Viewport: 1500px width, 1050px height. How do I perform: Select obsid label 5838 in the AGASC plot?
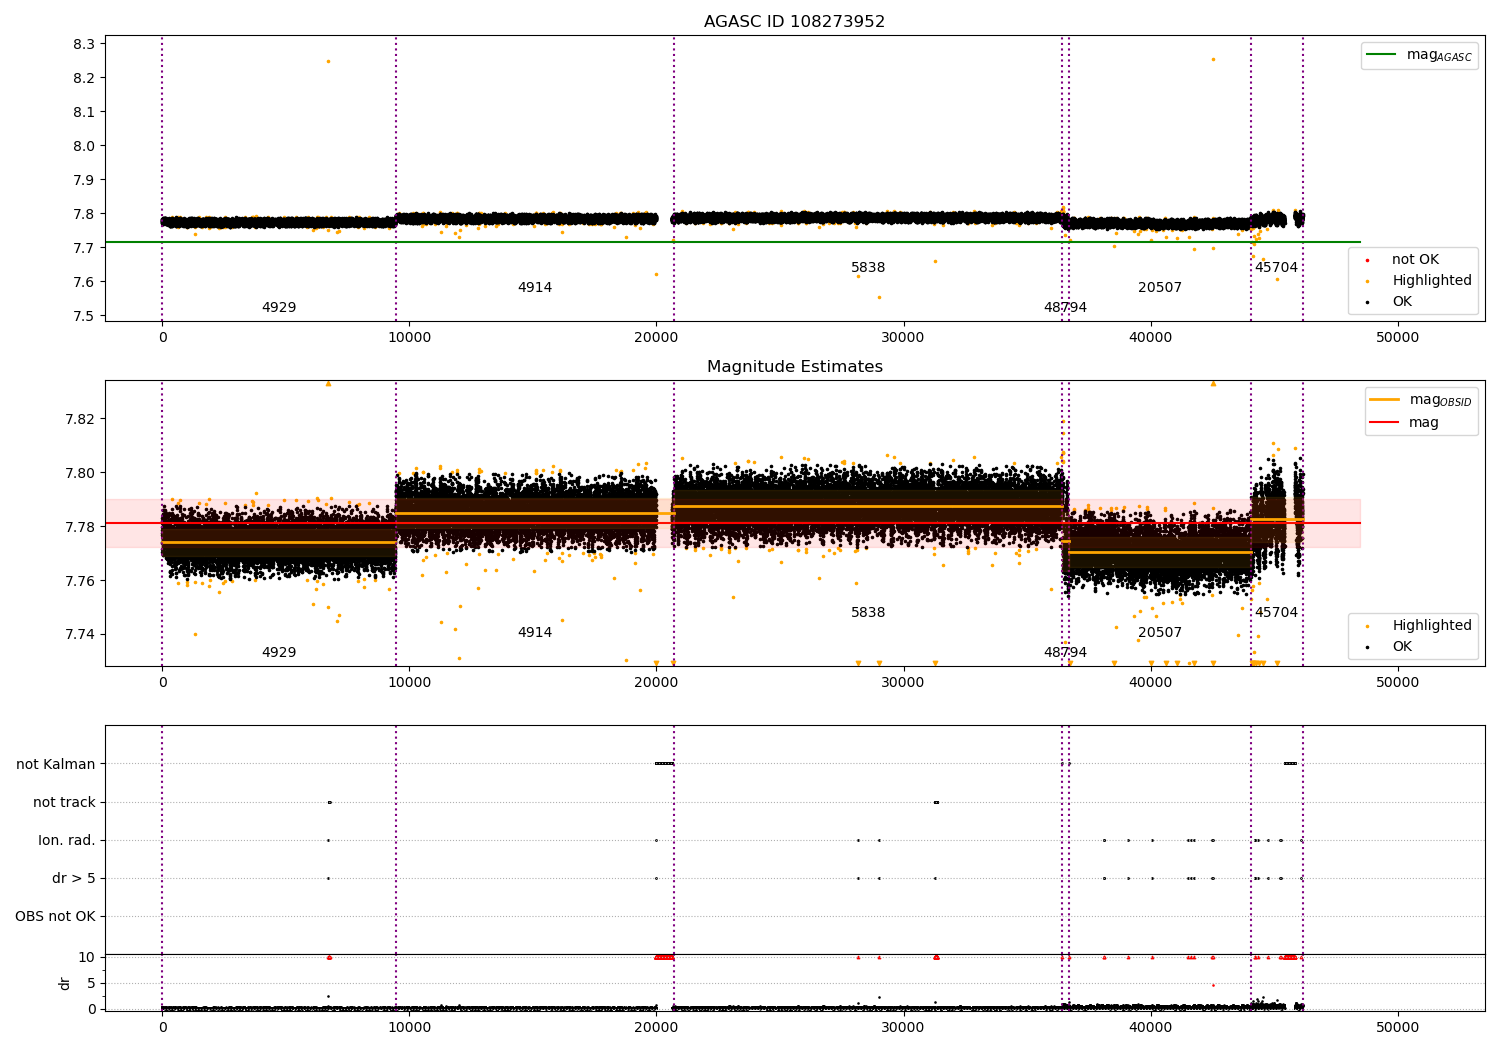[x=868, y=268]
